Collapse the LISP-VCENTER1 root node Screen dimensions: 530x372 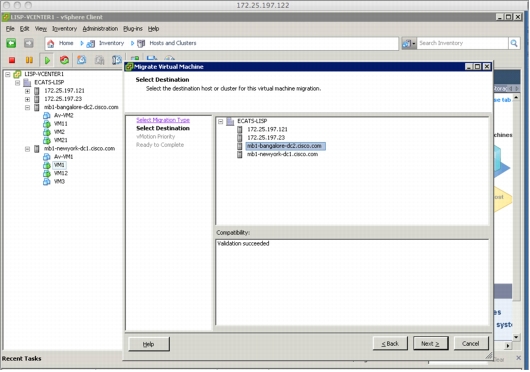point(8,74)
